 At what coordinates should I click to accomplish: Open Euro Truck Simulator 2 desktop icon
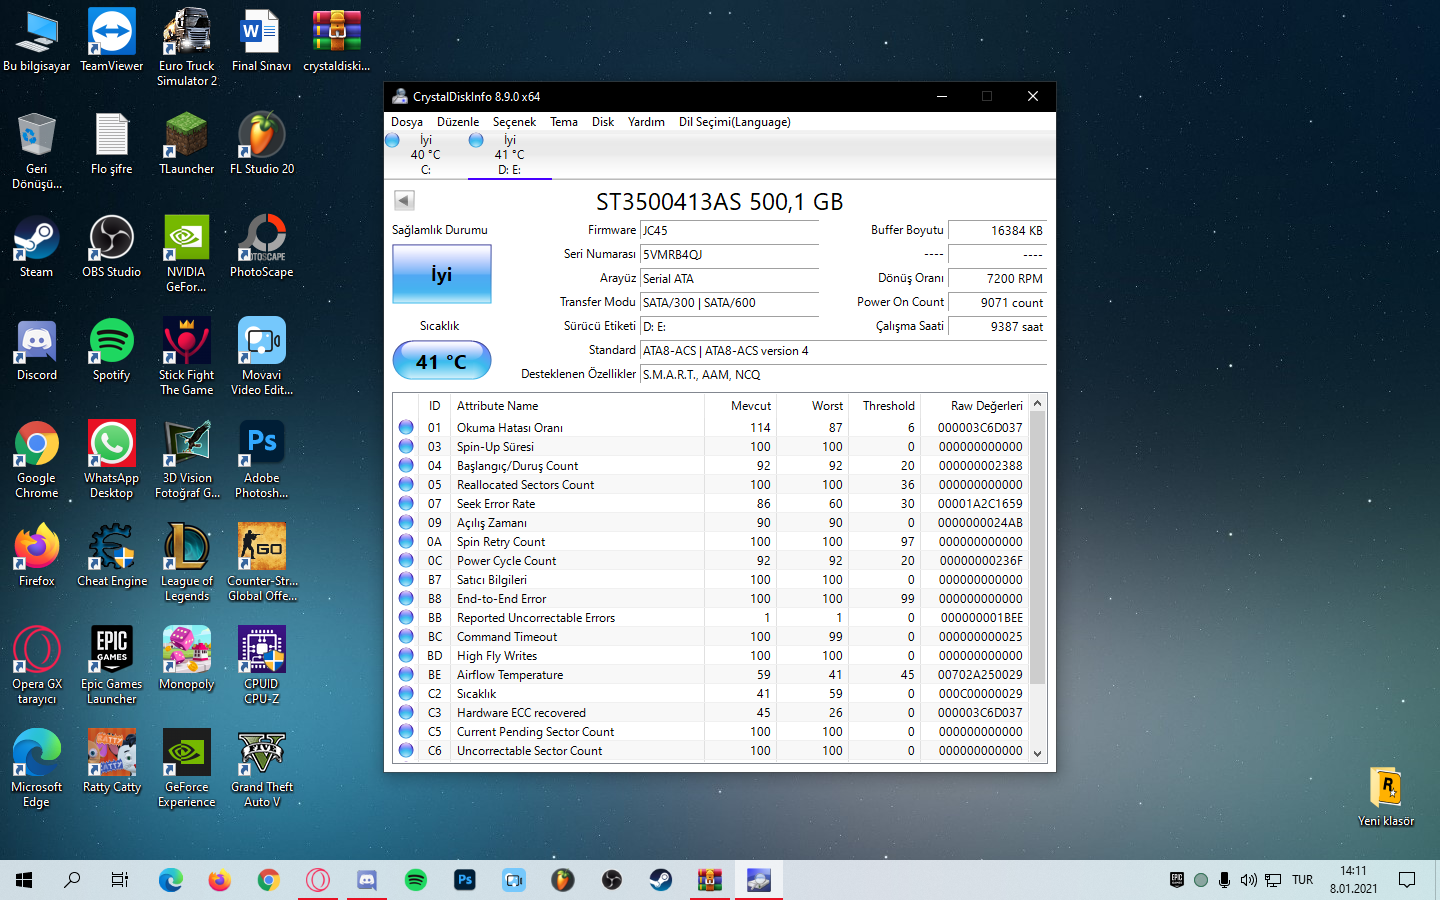click(x=187, y=48)
